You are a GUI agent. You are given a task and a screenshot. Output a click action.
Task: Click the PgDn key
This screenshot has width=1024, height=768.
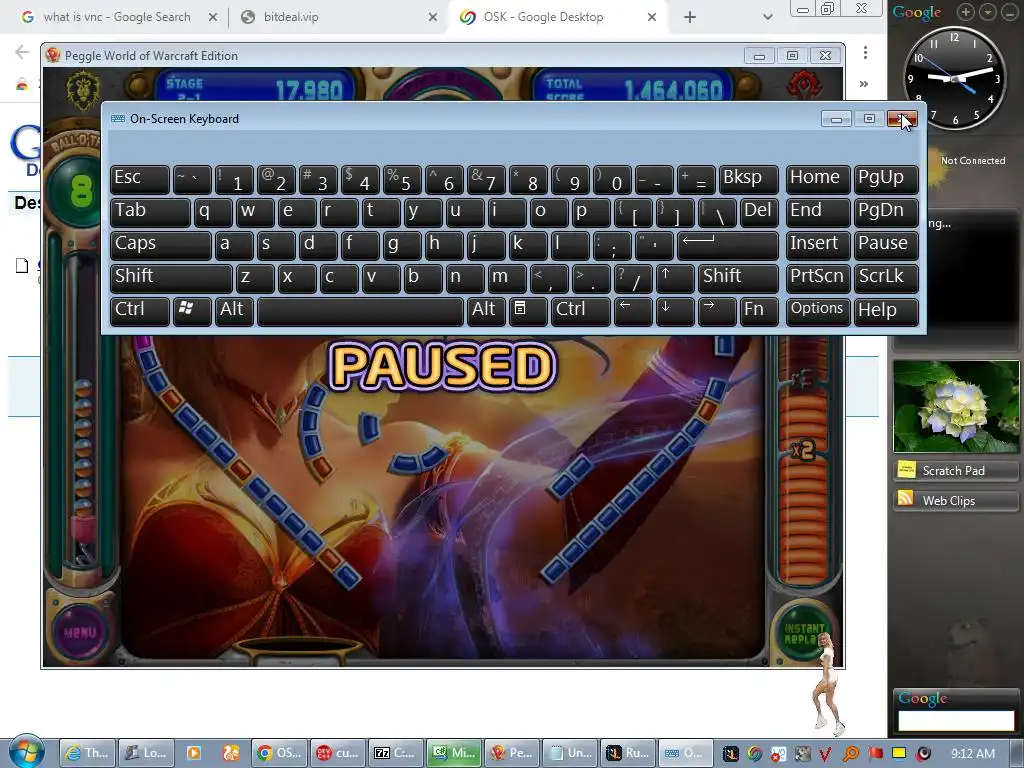886,212
